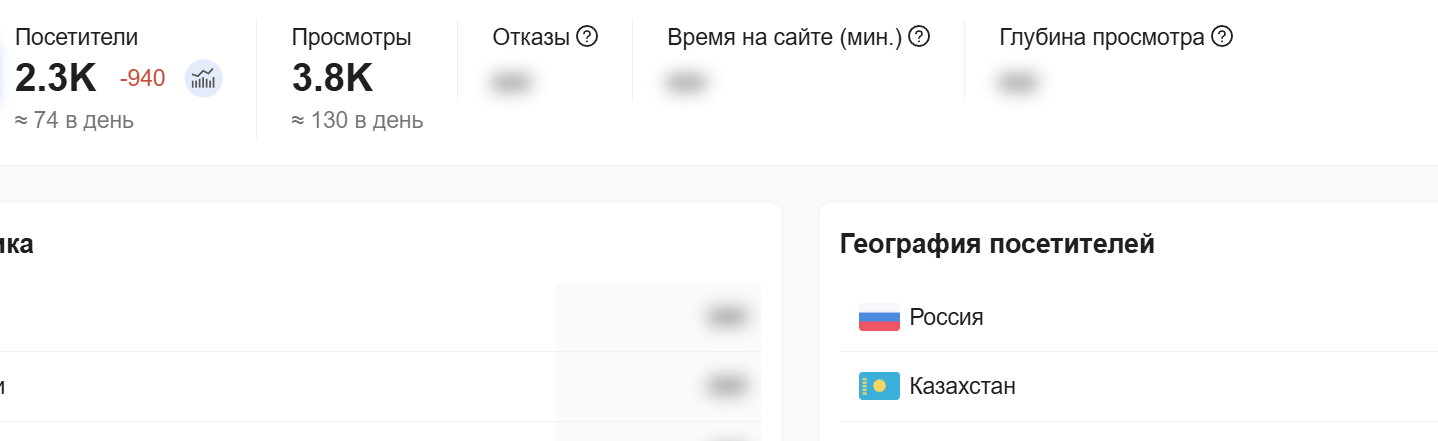The image size is (1438, 441).
Task: Click blurred value under Глубина просмотра
Action: 1016,83
